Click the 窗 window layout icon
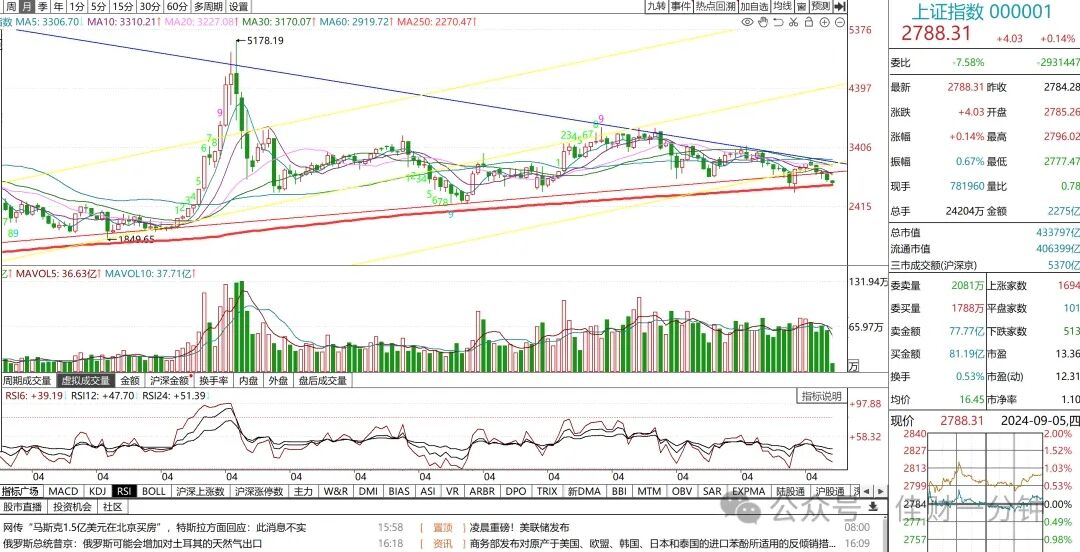 (801, 6)
